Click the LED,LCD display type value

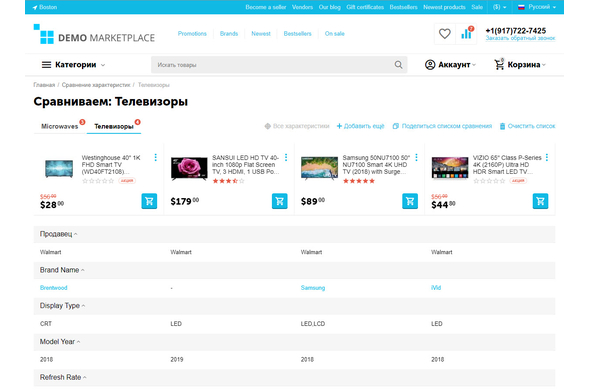313,324
